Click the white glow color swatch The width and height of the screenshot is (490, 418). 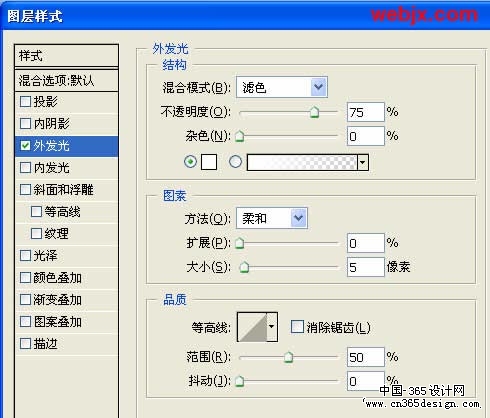209,162
